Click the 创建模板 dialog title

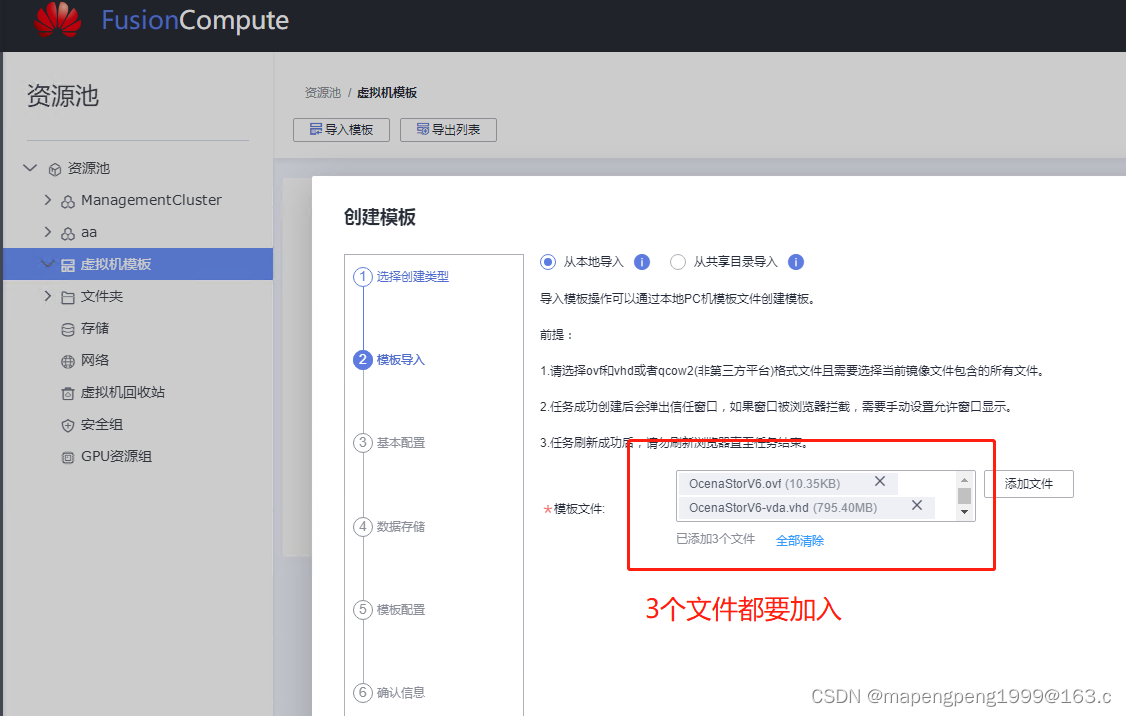[x=380, y=217]
